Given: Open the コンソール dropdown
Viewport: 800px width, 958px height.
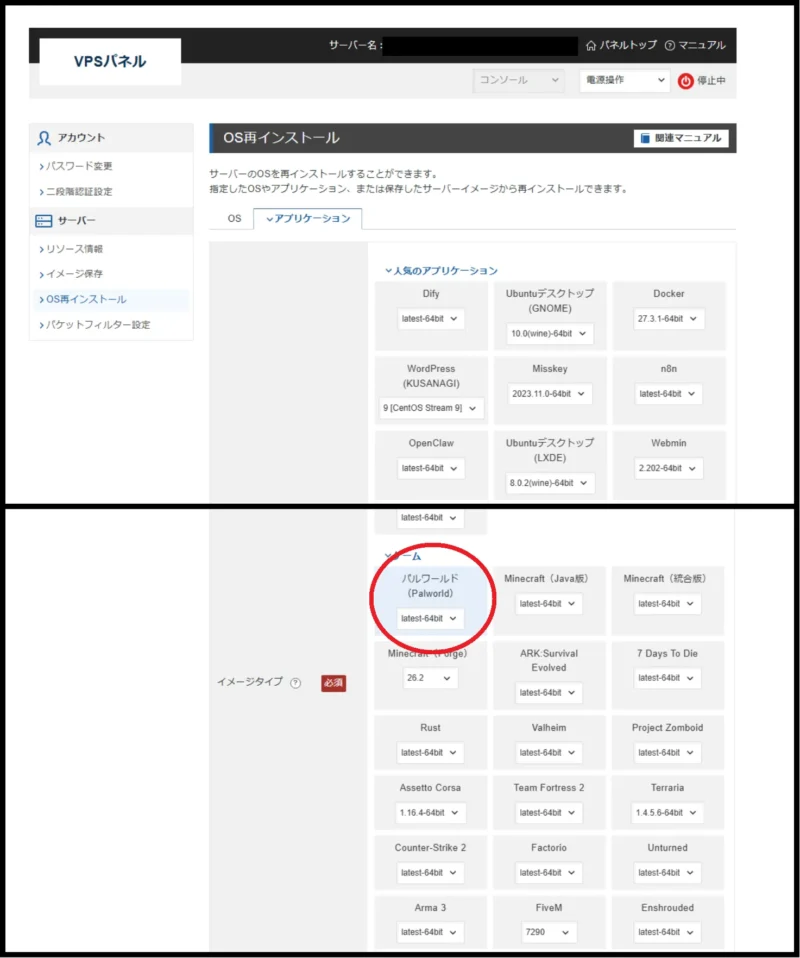Looking at the screenshot, I should pos(518,80).
